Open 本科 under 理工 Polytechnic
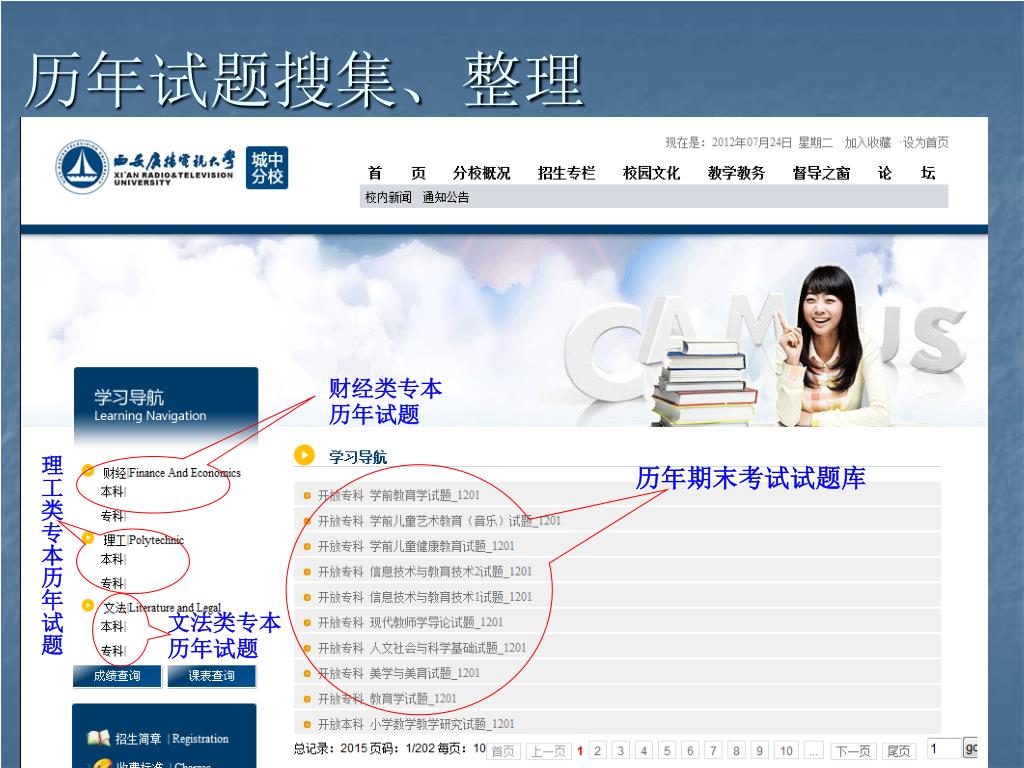Image resolution: width=1024 pixels, height=768 pixels. pos(112,560)
